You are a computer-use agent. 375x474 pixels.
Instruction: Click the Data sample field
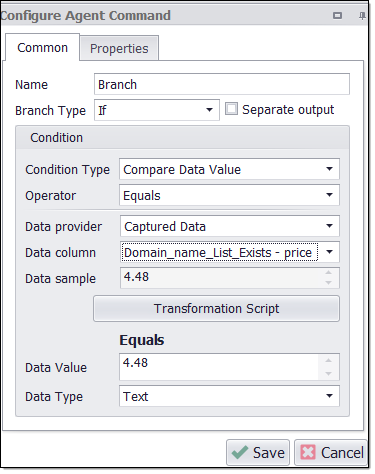click(229, 278)
